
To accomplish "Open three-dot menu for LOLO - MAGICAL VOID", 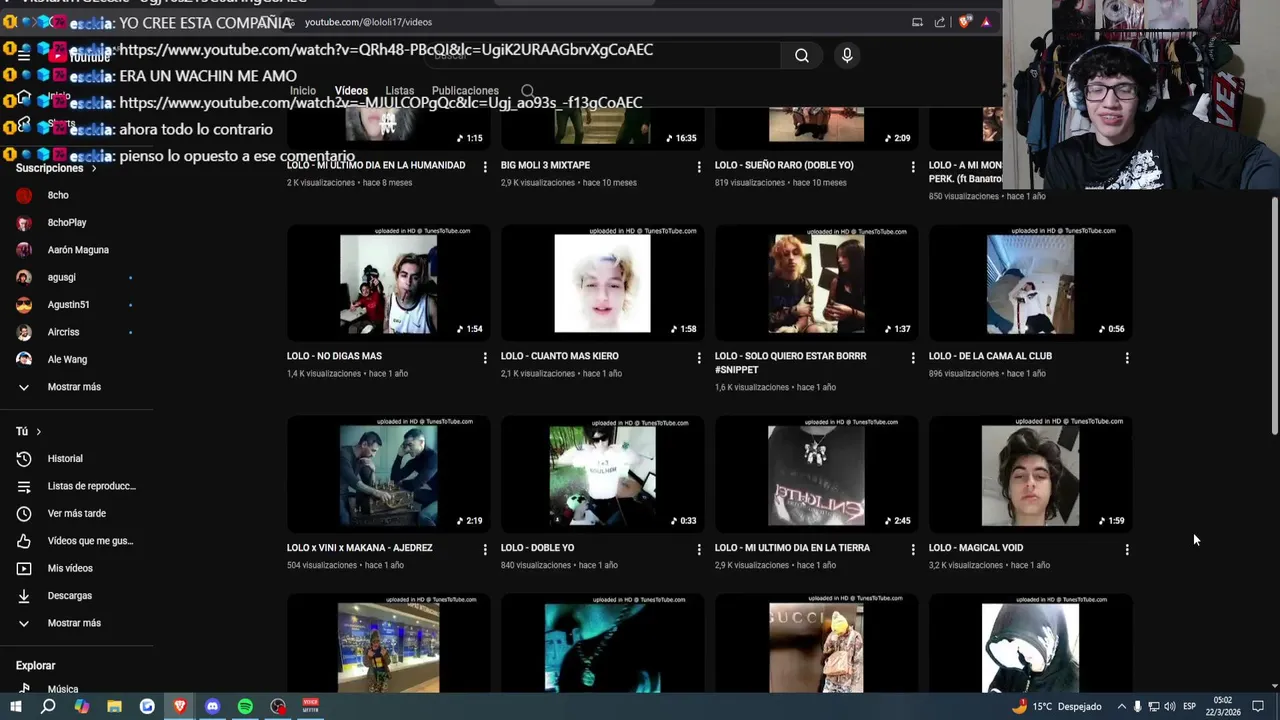I will coord(1127,549).
